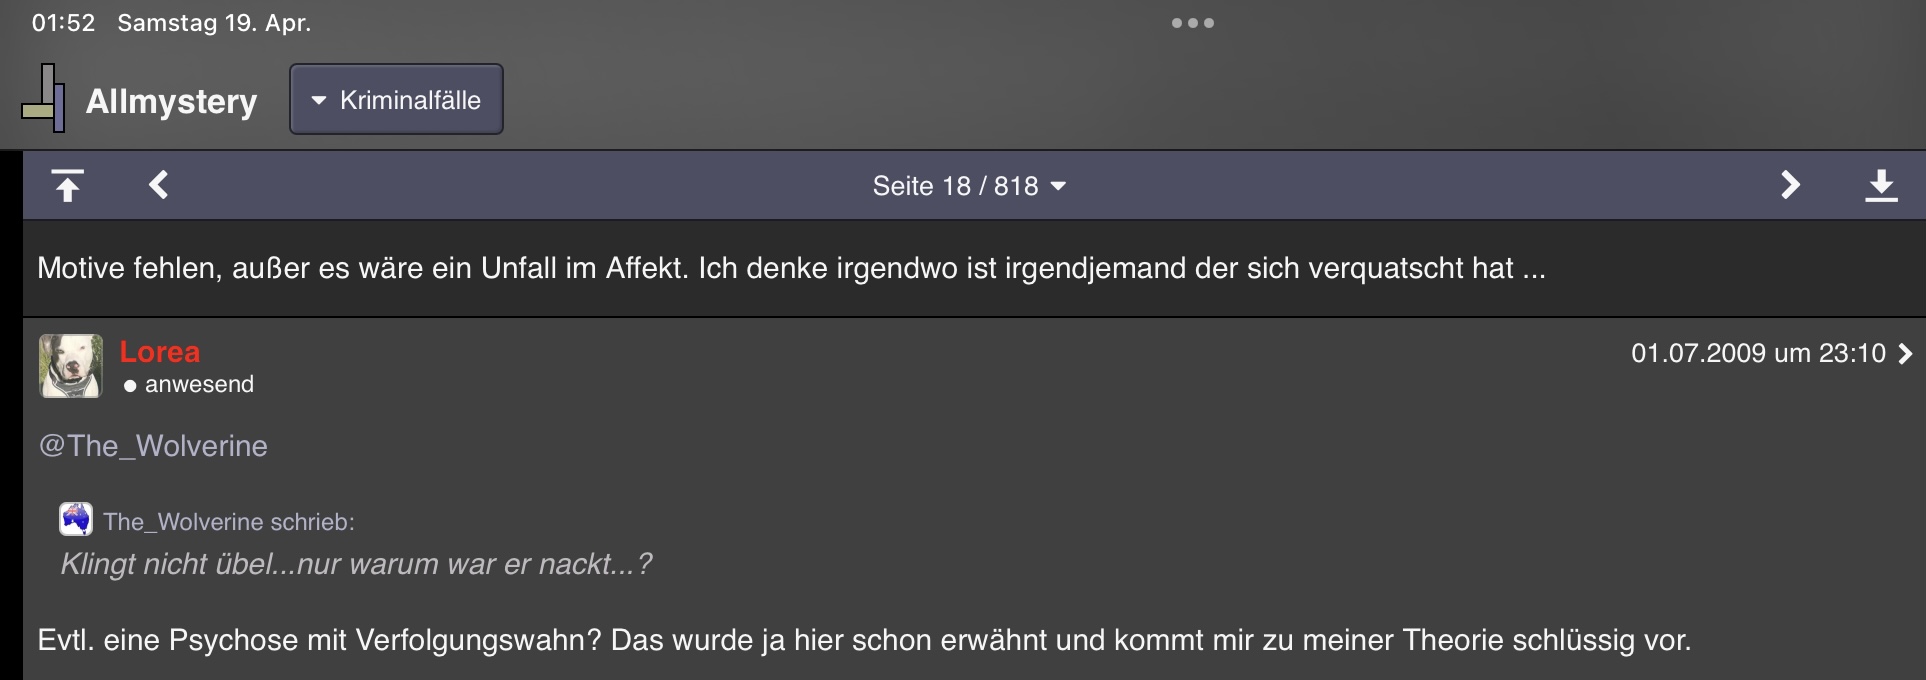The height and width of the screenshot is (680, 1926).
Task: Open the Allmystery logo icon
Action: pyautogui.click(x=44, y=98)
